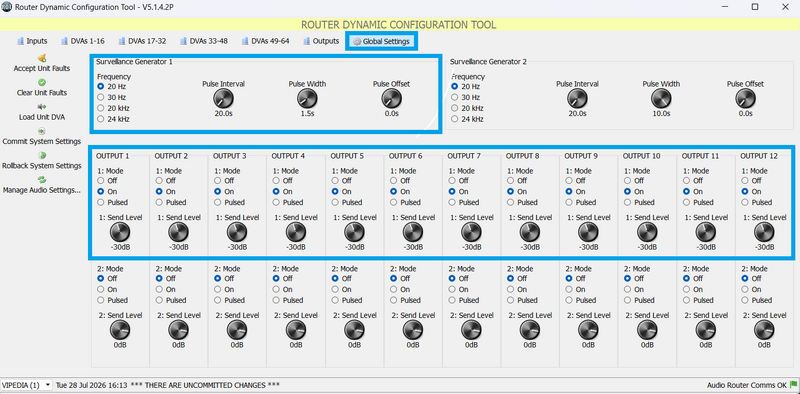800x394 pixels.
Task: Click Output 1 first Send Level knob
Action: [120, 233]
